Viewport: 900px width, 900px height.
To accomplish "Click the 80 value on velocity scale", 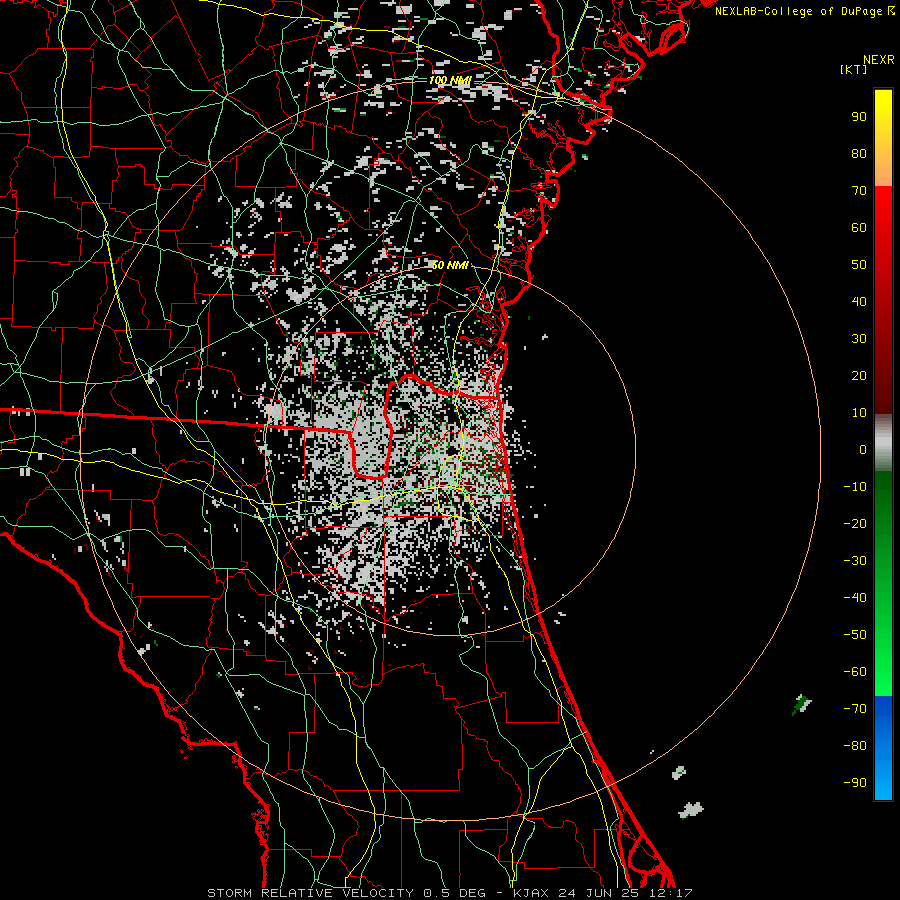I will [859, 153].
